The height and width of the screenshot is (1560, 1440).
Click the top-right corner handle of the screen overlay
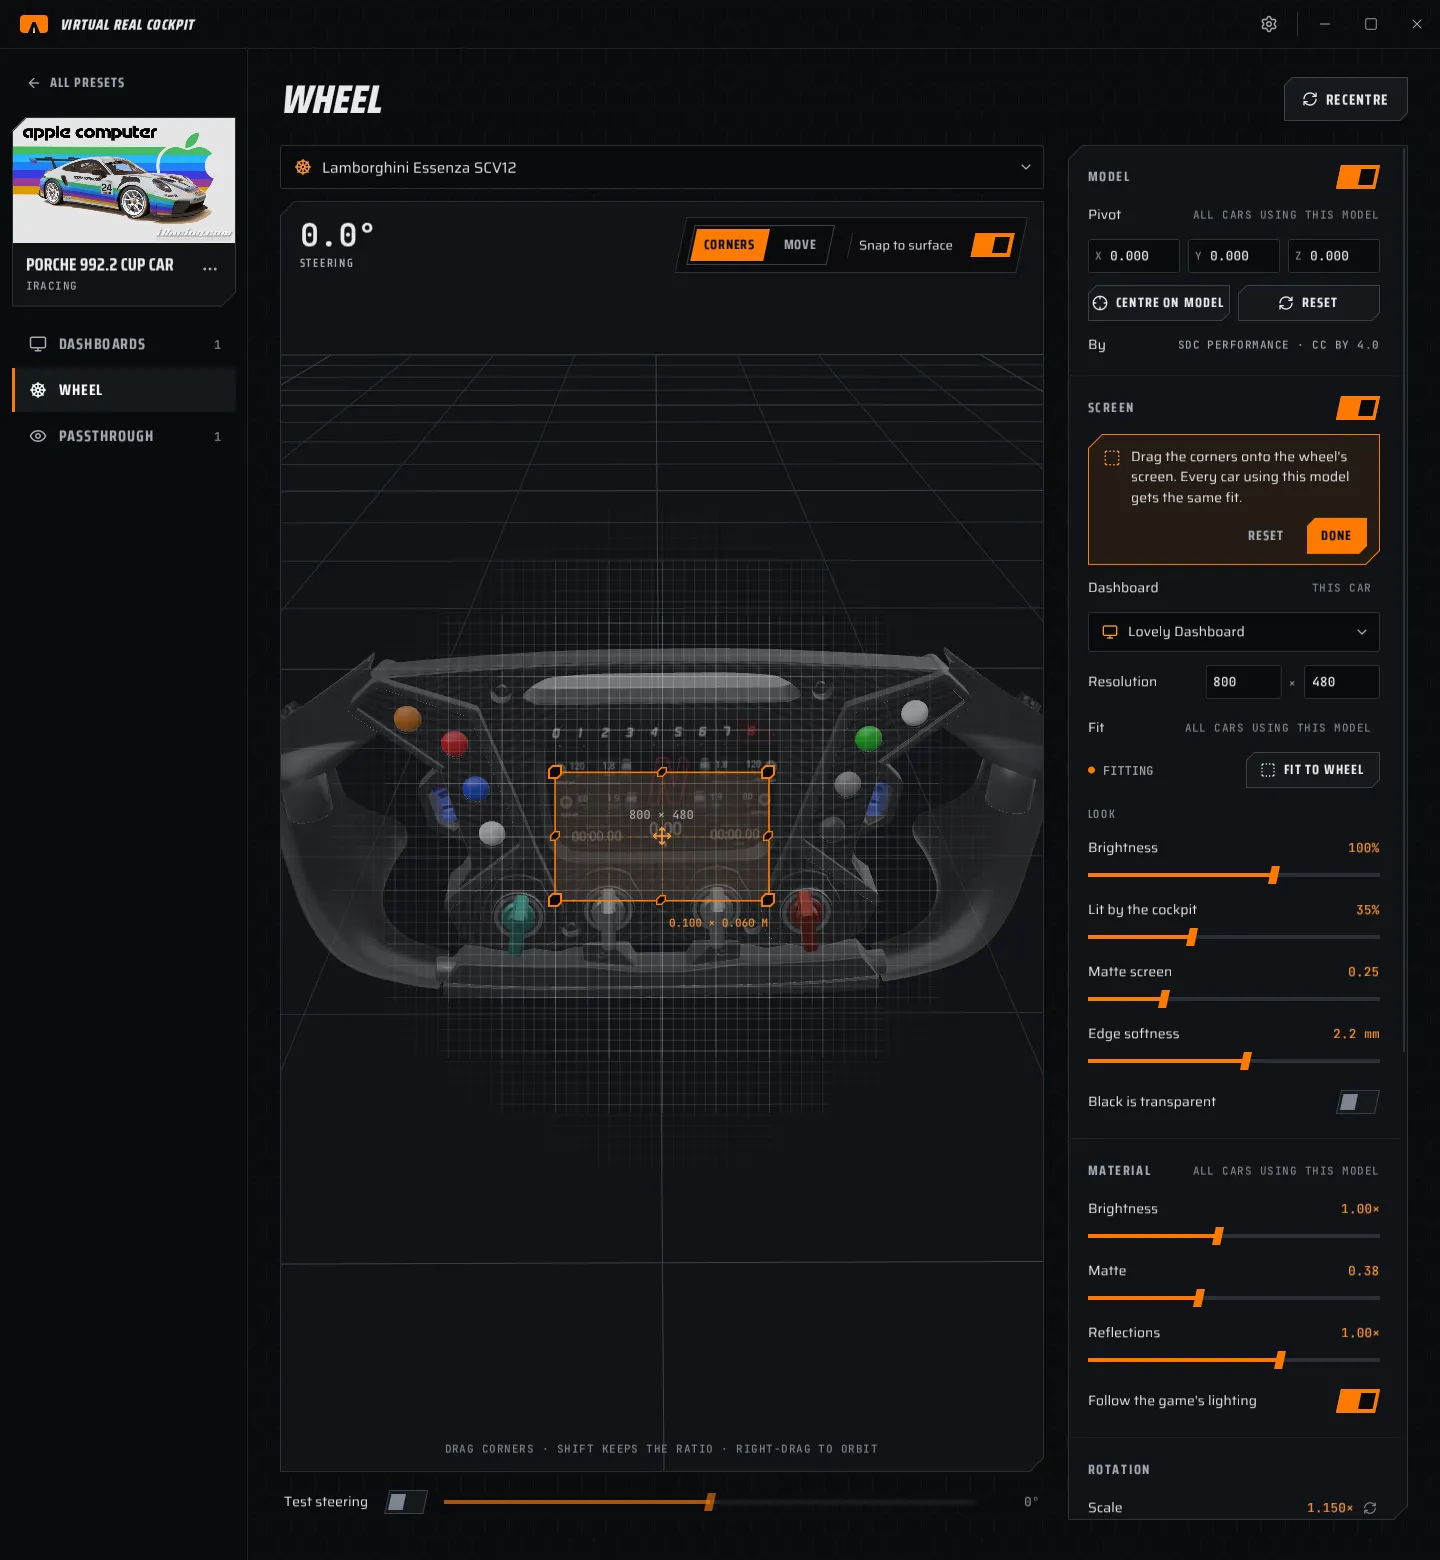[768, 772]
